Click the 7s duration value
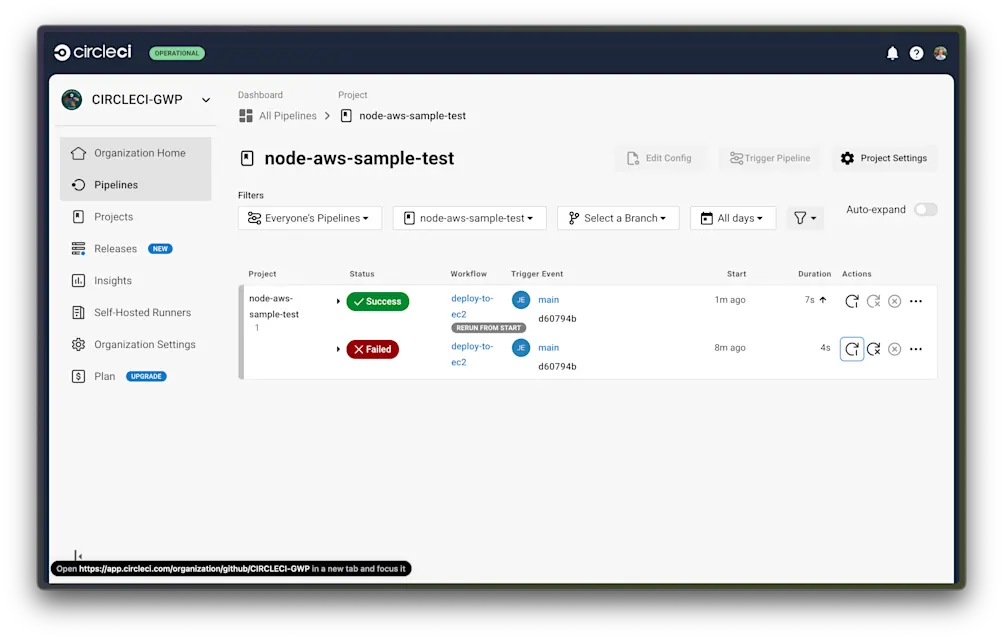1003x639 pixels. tap(809, 299)
